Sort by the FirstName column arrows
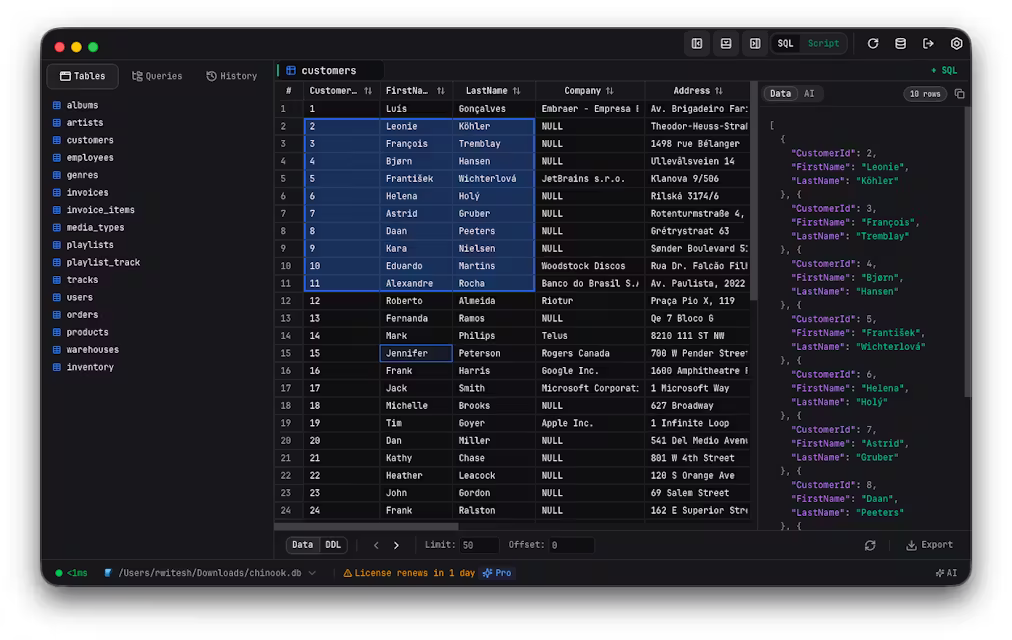 pyautogui.click(x=441, y=91)
